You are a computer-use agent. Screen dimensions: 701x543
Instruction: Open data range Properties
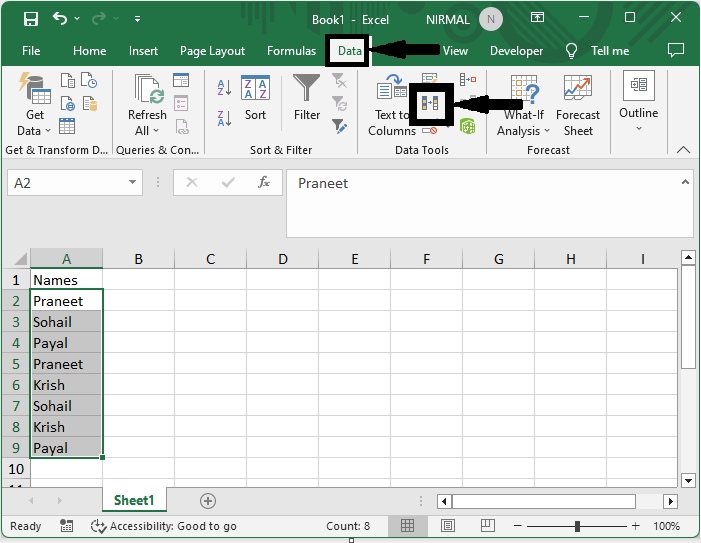click(x=181, y=103)
